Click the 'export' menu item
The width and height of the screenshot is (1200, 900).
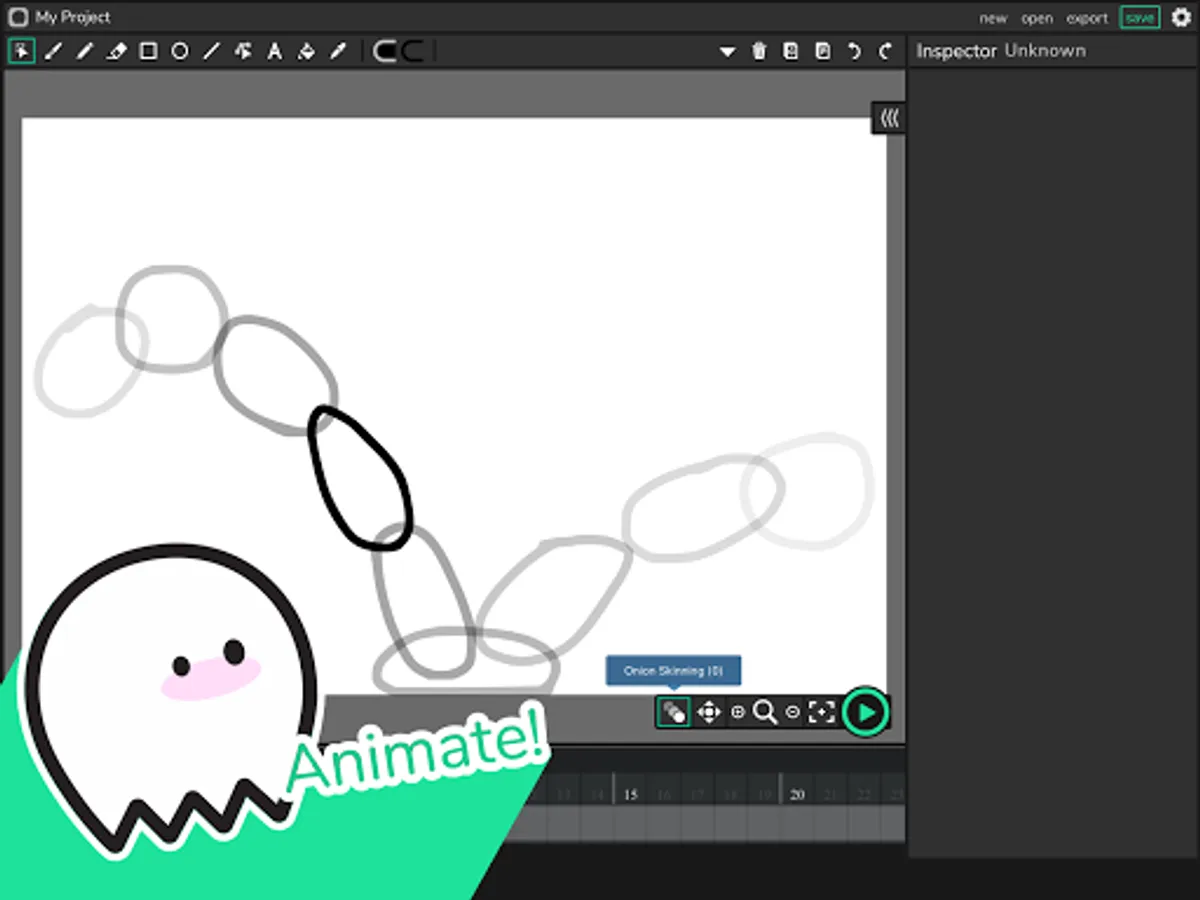pyautogui.click(x=1087, y=18)
